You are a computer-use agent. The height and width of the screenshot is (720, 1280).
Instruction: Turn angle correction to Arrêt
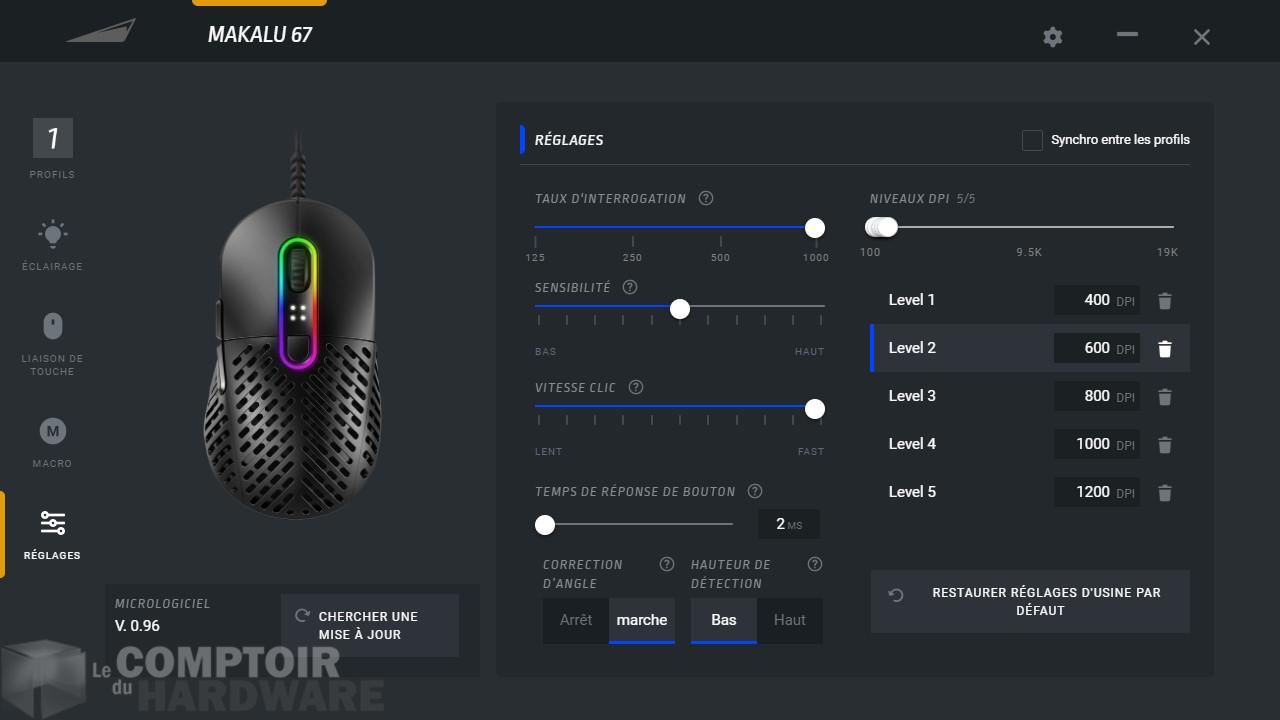(x=576, y=620)
